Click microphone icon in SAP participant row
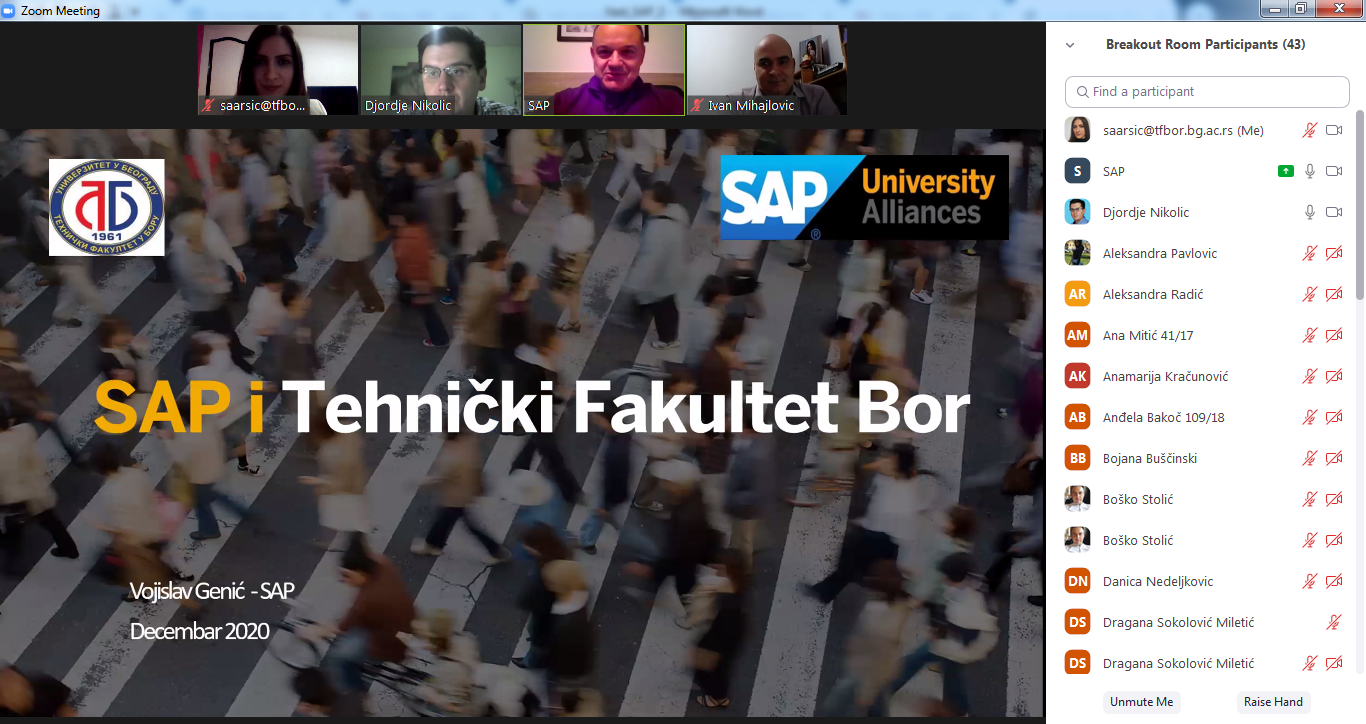Screen dimensions: 1366x724 click(1309, 171)
